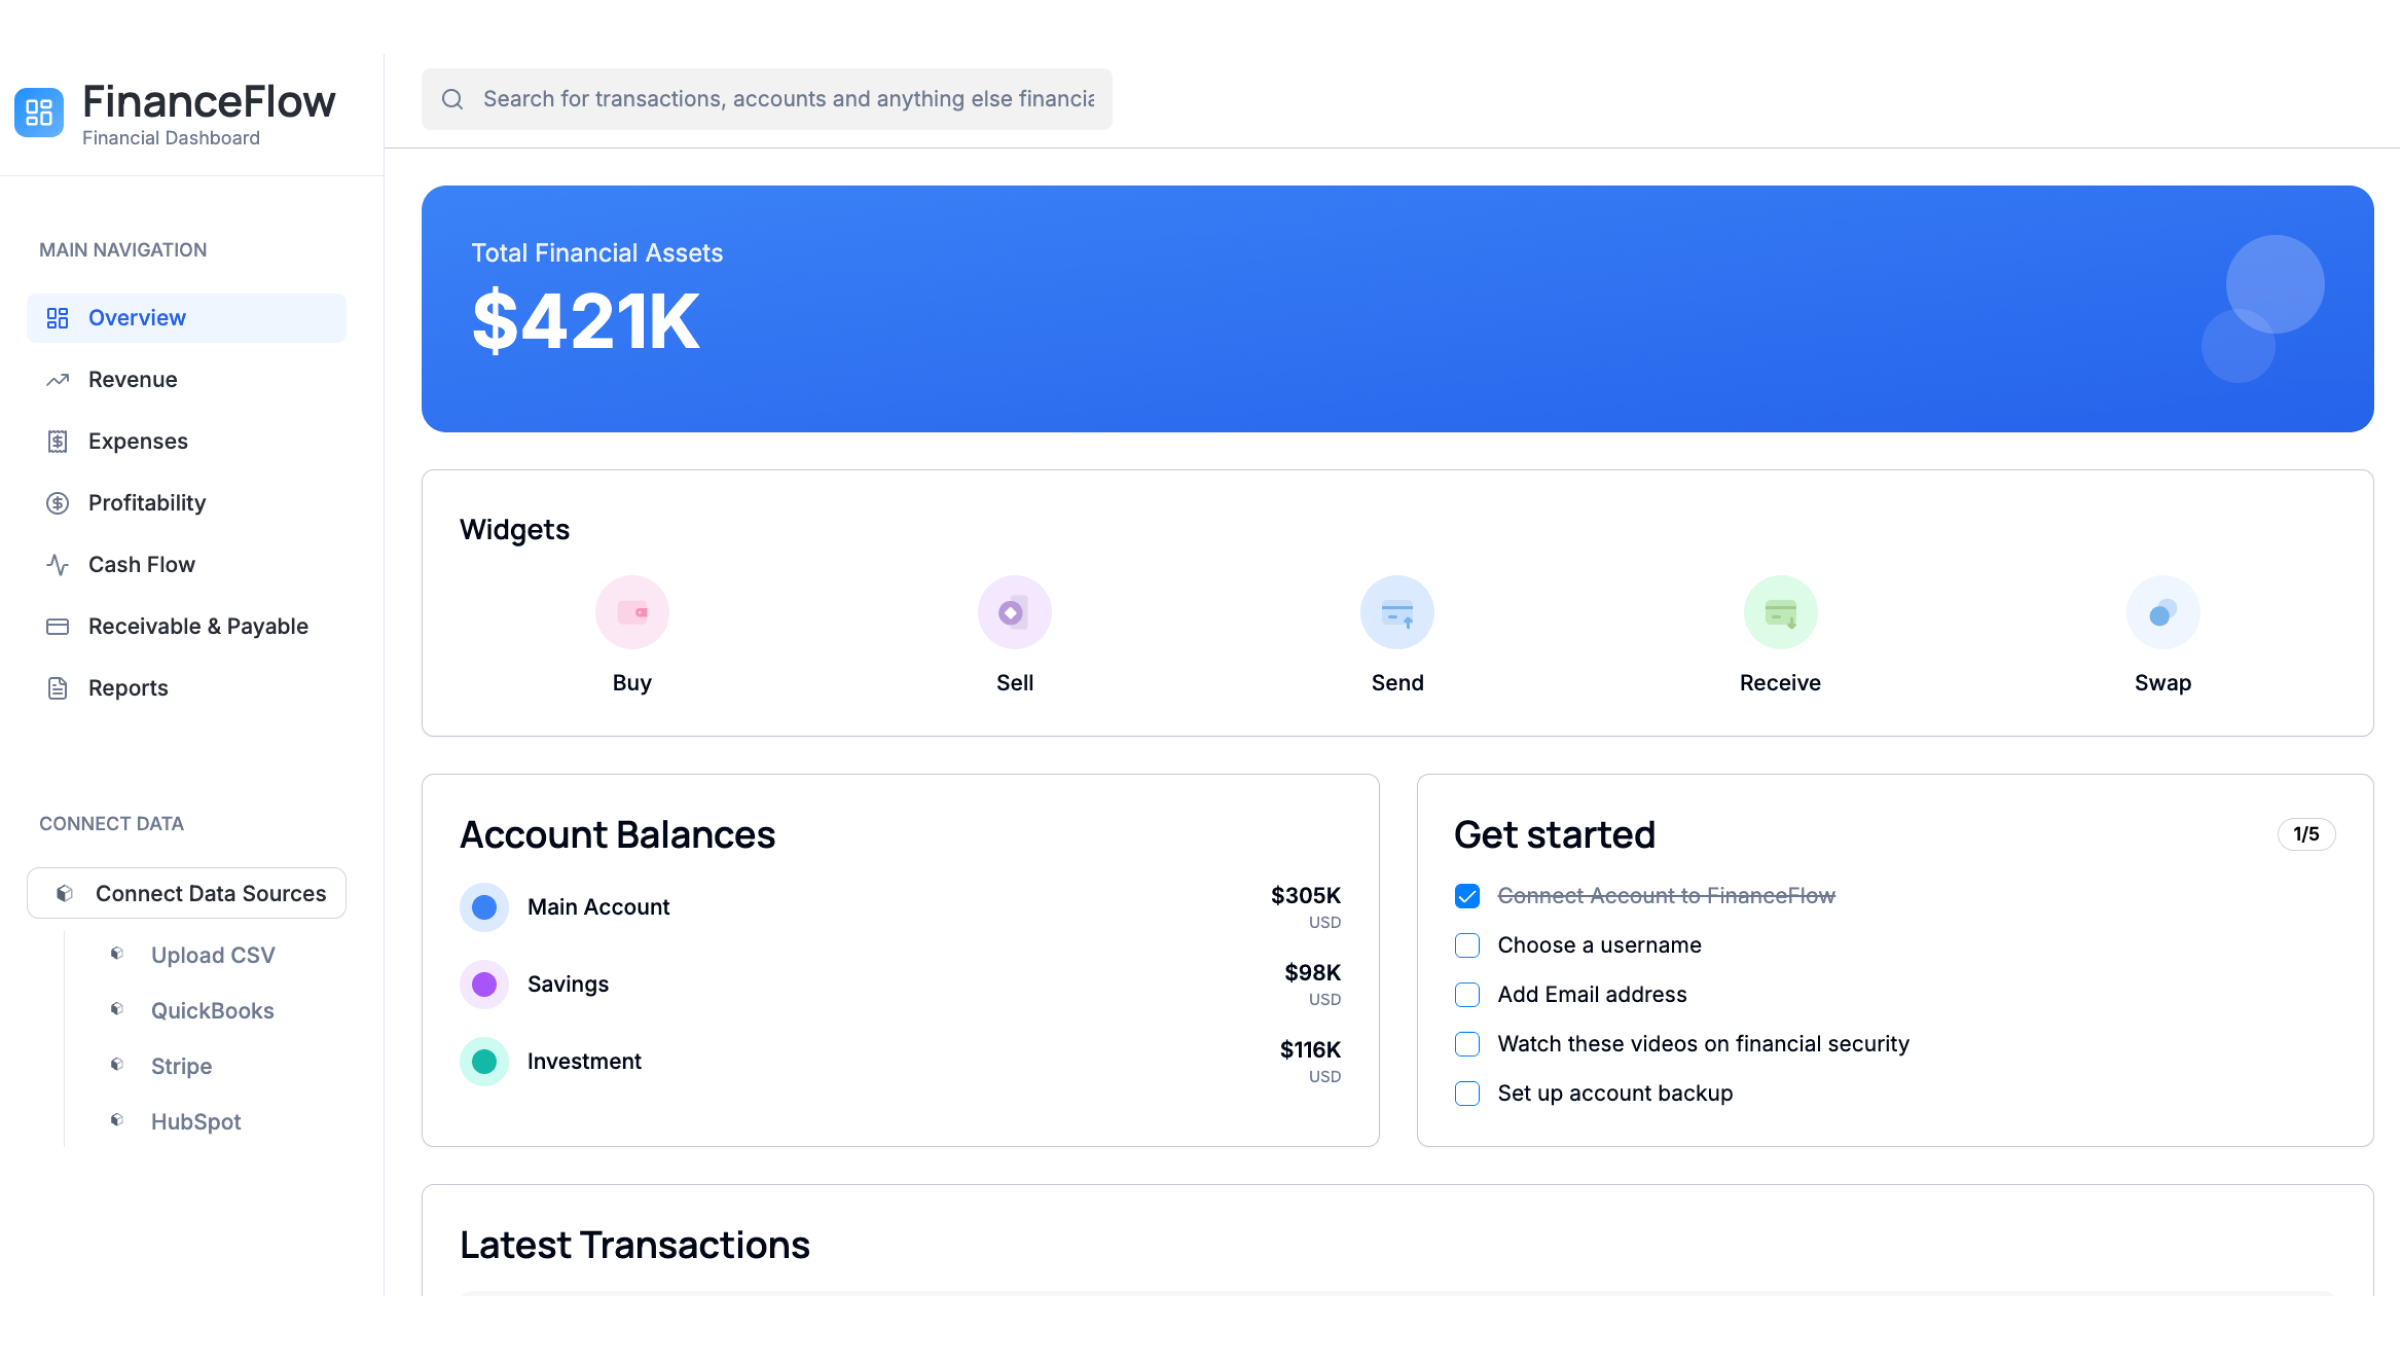Click the search magnifier icon

tap(453, 99)
